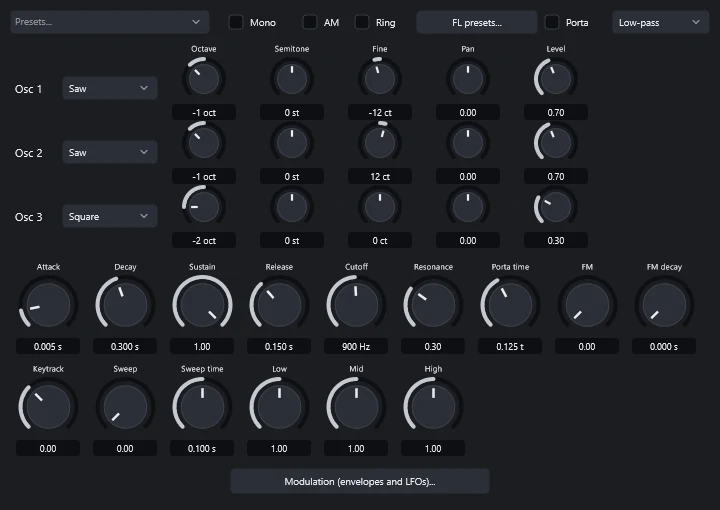720x510 pixels.
Task: Open the Osc 1 Saw waveform dropdown
Action: click(x=110, y=88)
